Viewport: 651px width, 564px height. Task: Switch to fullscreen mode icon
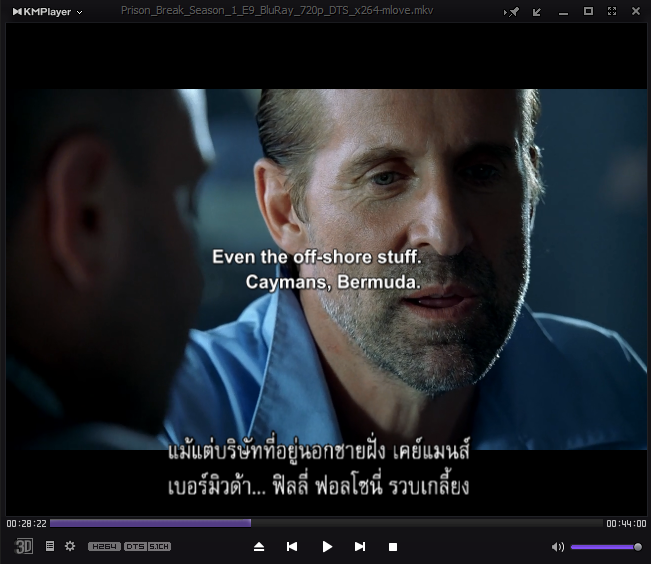pyautogui.click(x=612, y=11)
